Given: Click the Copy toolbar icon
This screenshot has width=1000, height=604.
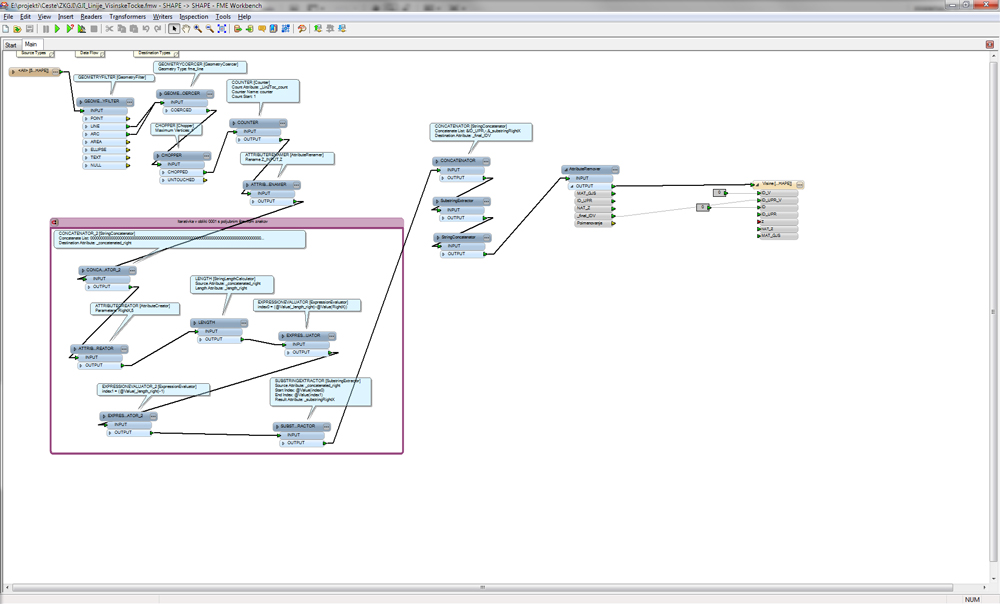Looking at the screenshot, I should point(121,29).
